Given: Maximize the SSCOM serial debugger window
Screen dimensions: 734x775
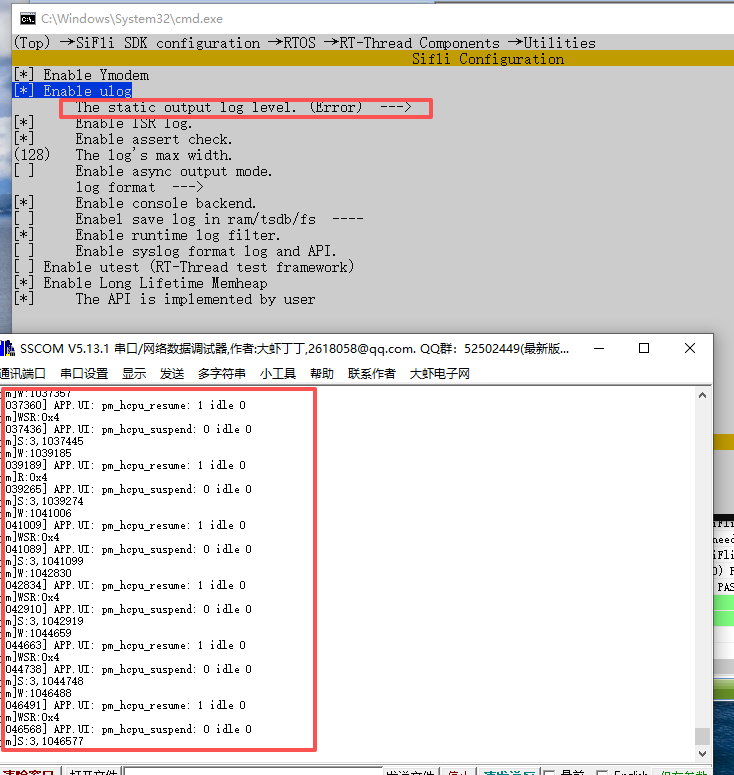Looking at the screenshot, I should pos(644,349).
